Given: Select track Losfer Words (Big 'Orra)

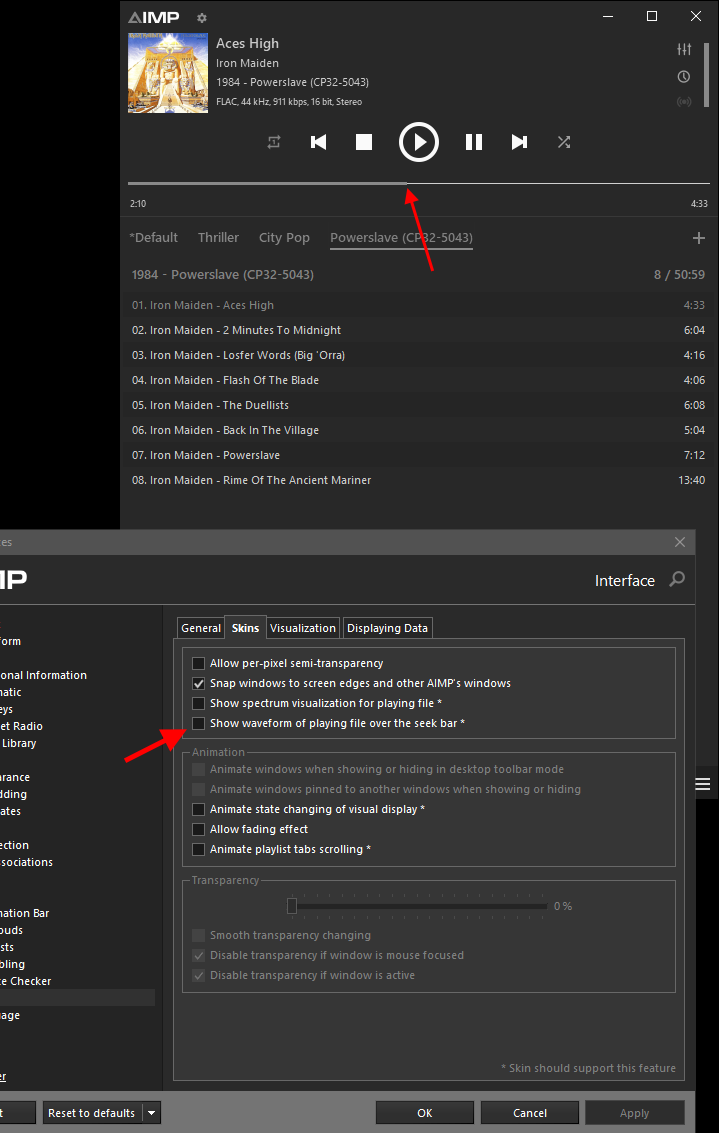Looking at the screenshot, I should pyautogui.click(x=418, y=356).
